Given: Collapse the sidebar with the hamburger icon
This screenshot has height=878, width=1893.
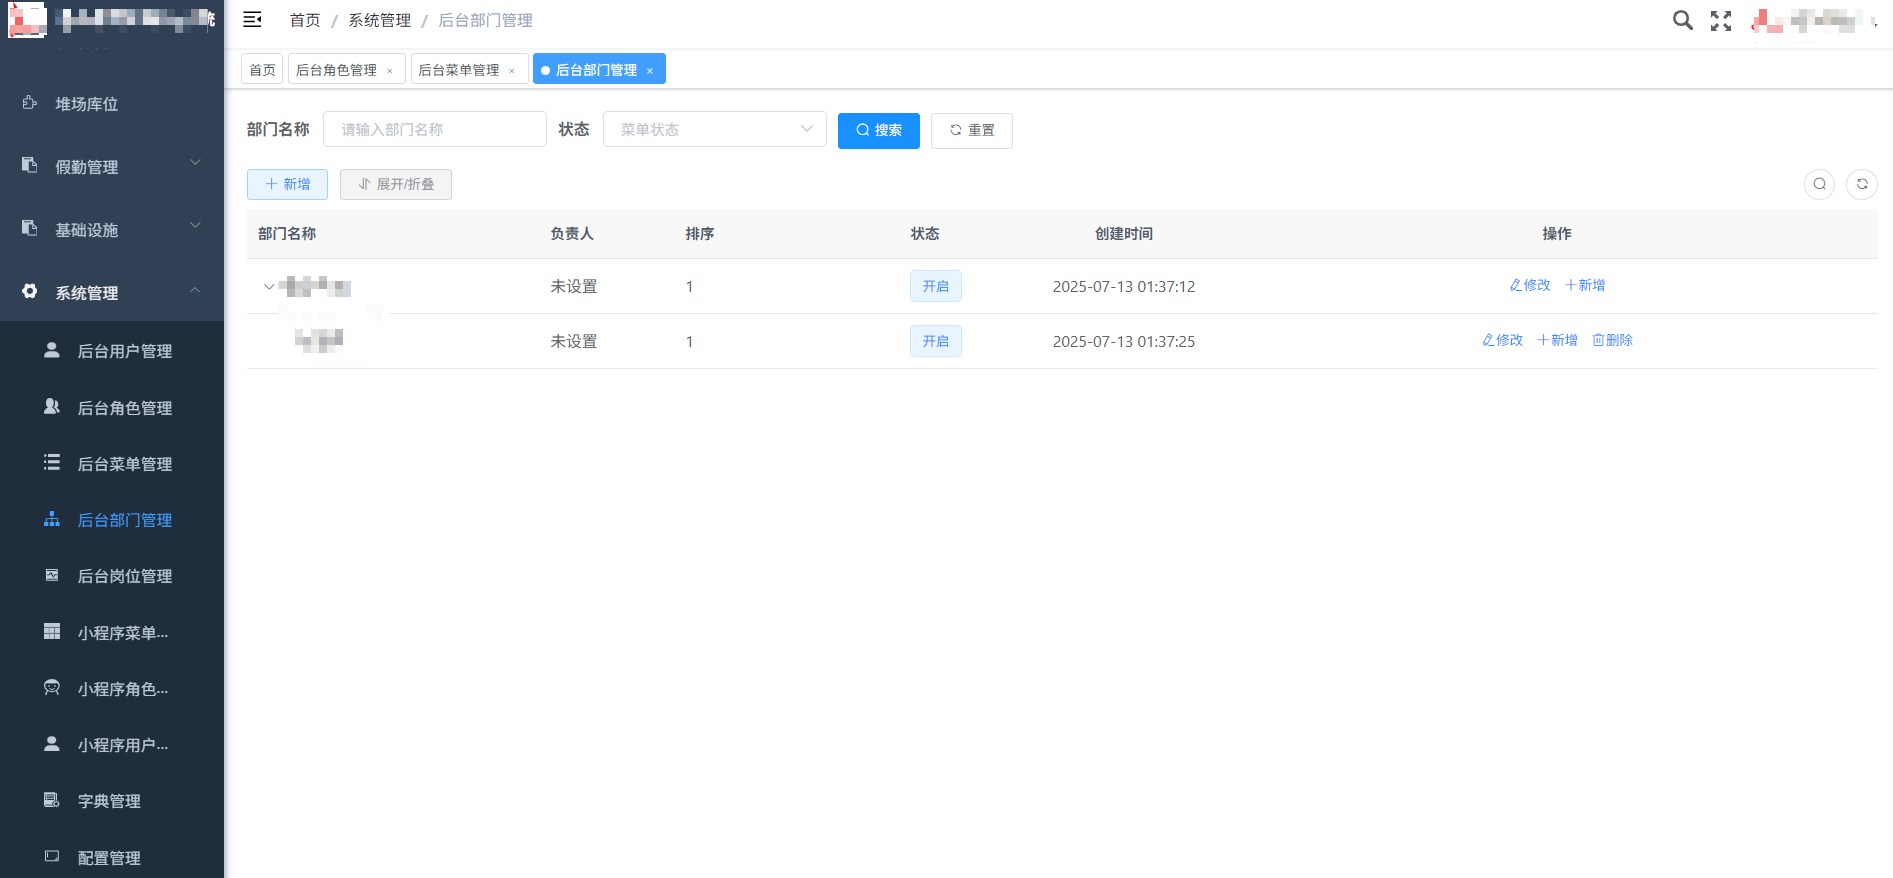Looking at the screenshot, I should click(x=252, y=20).
